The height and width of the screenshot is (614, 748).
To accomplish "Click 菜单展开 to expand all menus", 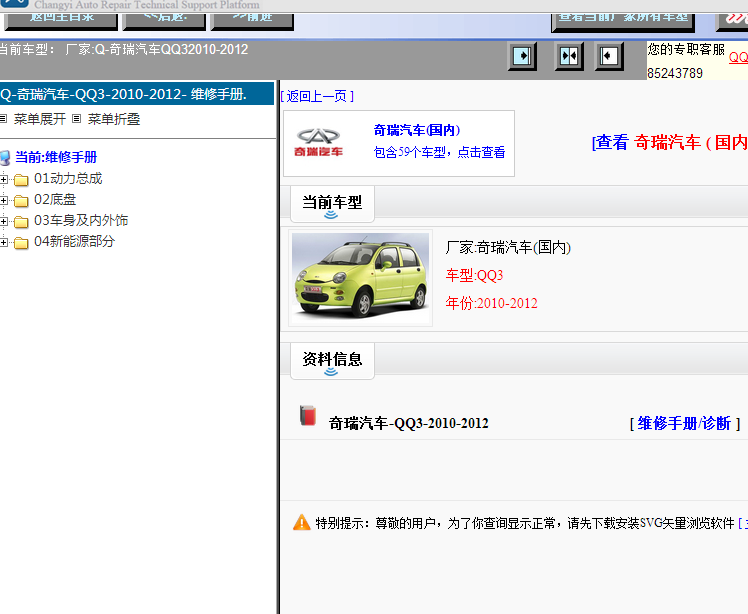I will [x=40, y=119].
